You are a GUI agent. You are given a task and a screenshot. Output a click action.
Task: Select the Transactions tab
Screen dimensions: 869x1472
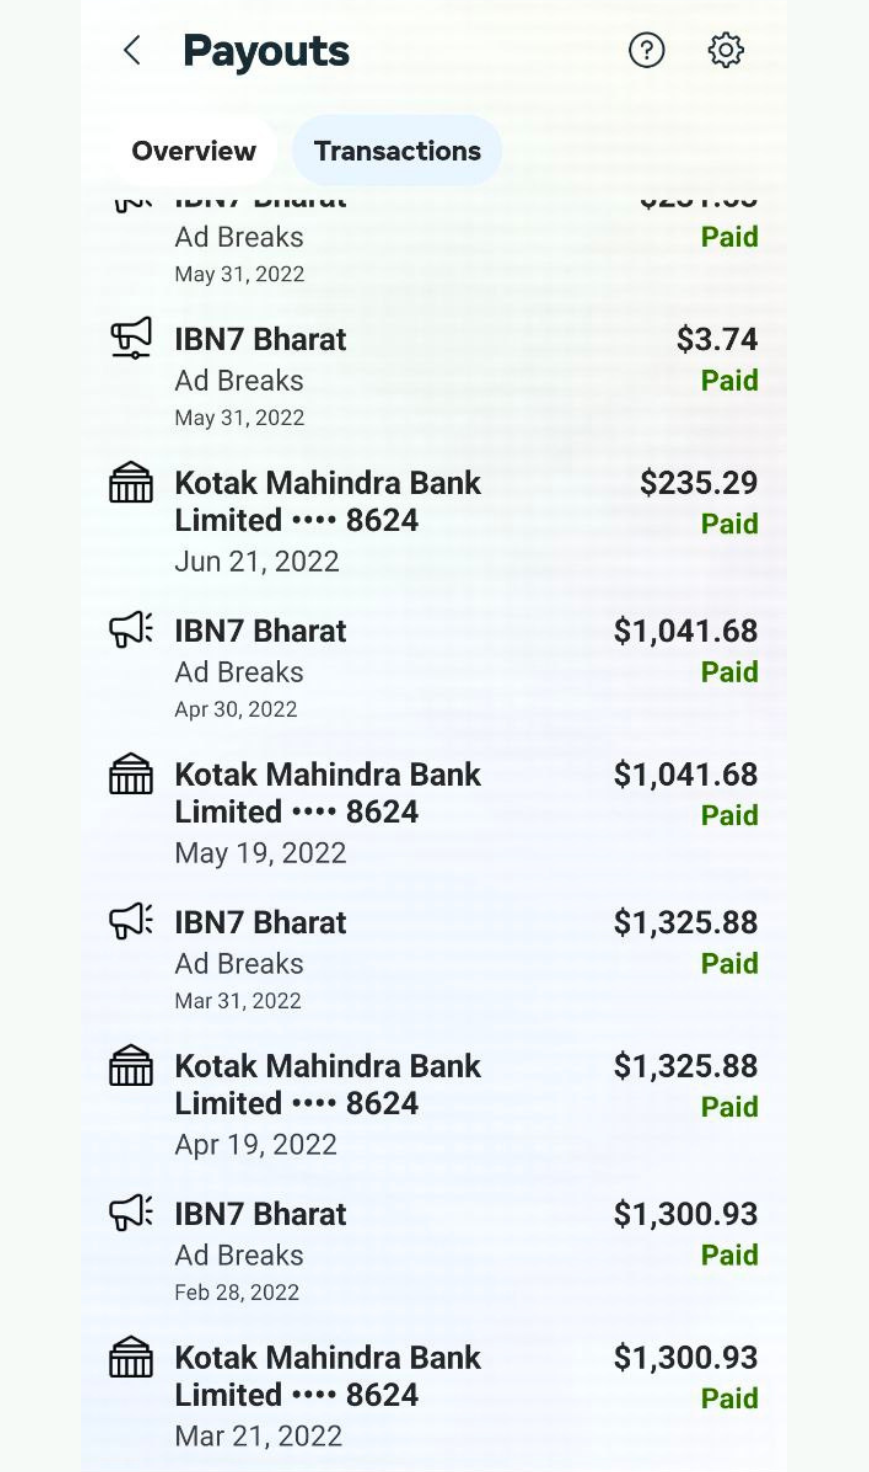(397, 151)
